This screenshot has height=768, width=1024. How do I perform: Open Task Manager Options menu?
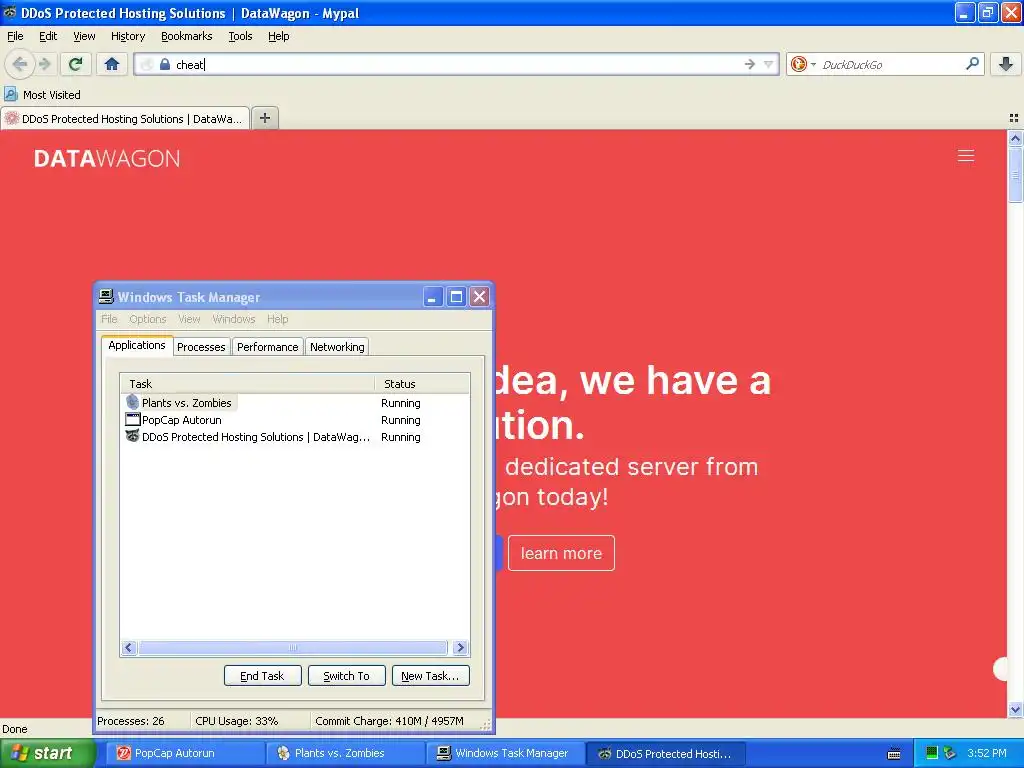[148, 319]
